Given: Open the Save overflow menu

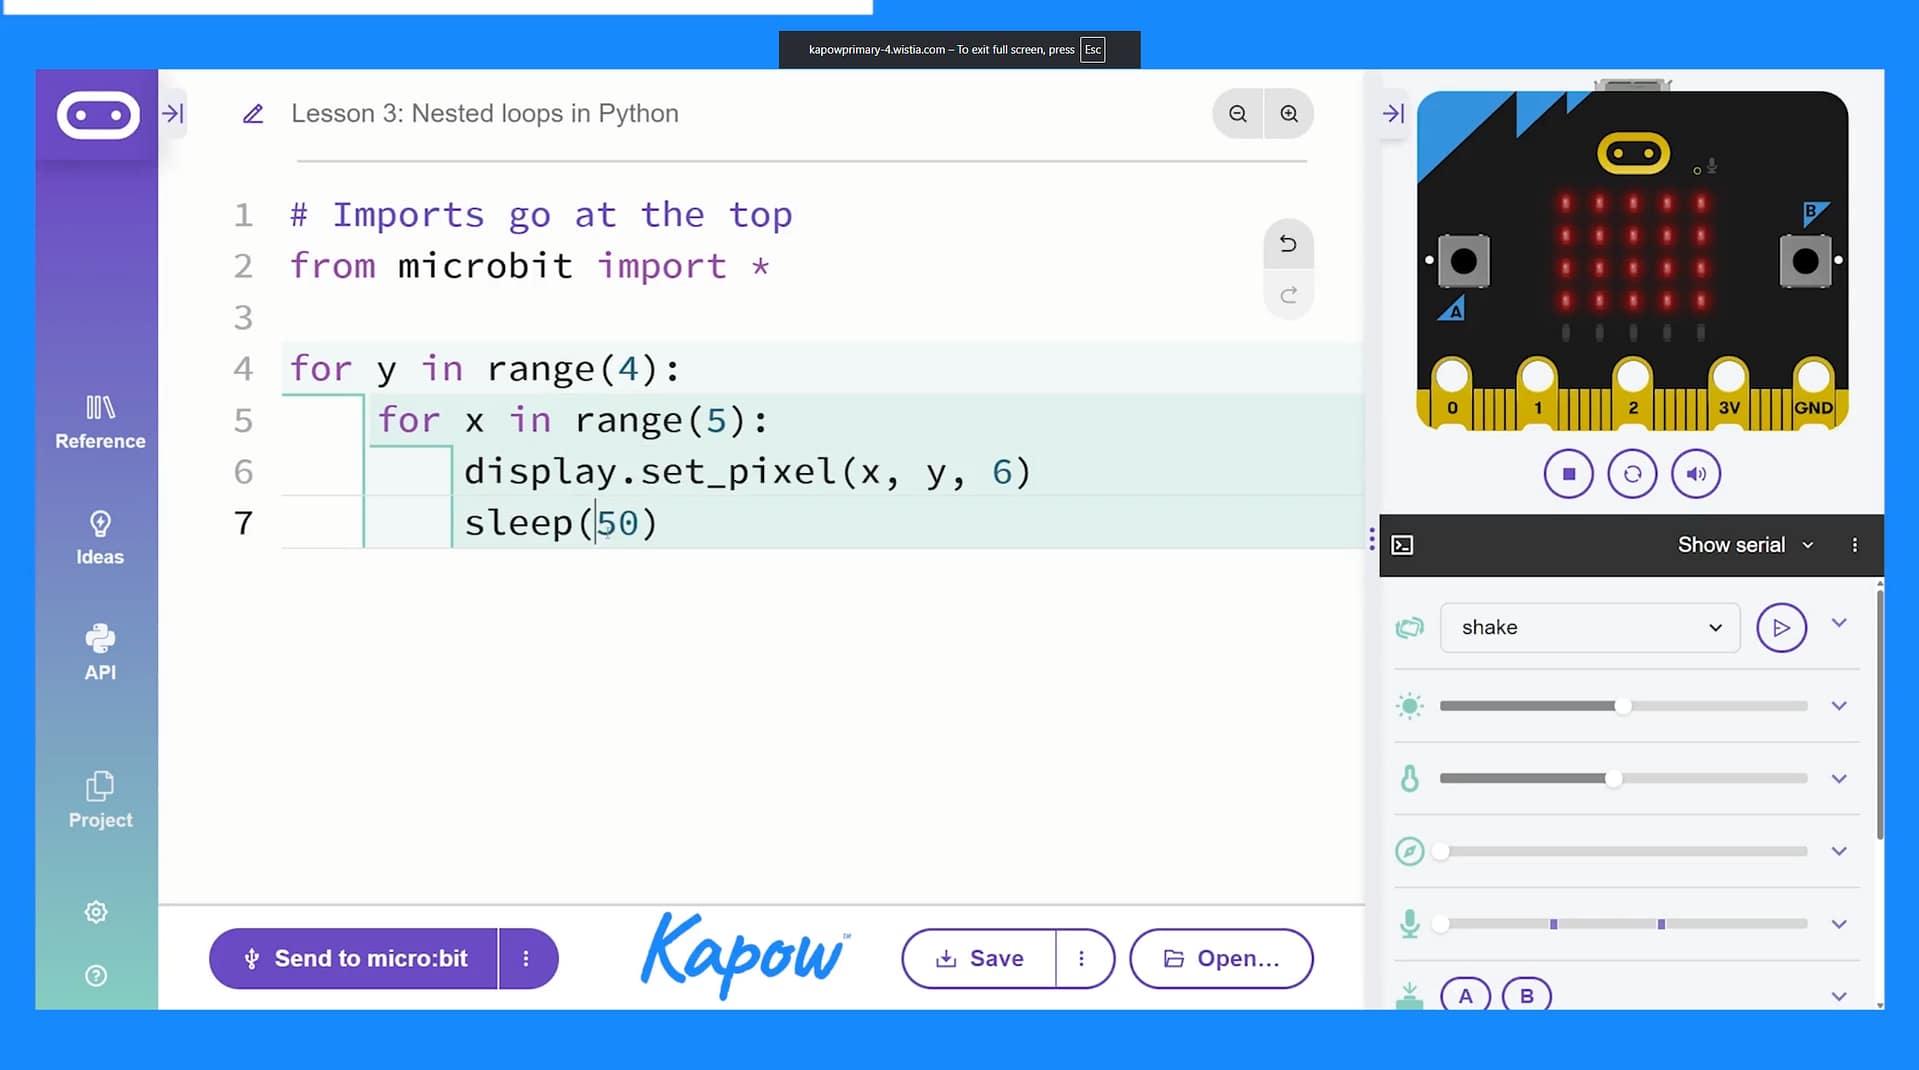Looking at the screenshot, I should click(x=1081, y=958).
